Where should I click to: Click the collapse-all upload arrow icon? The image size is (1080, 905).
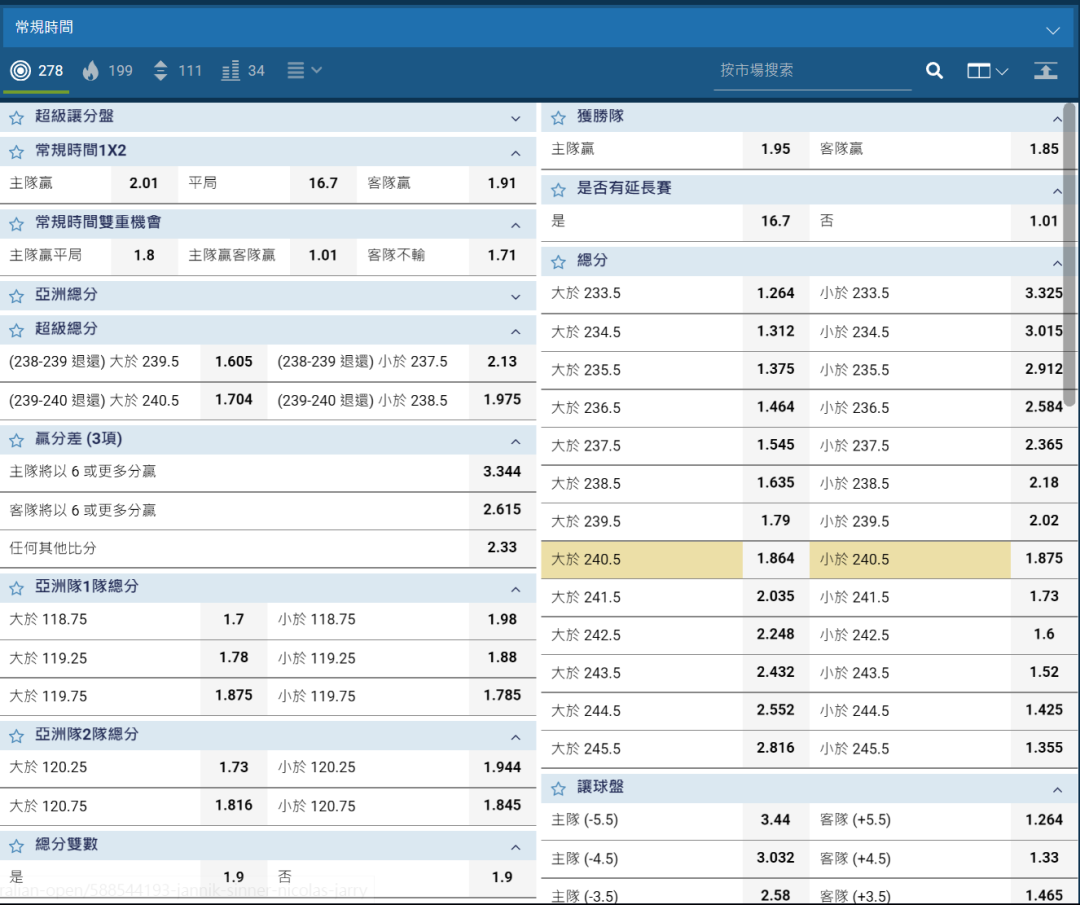point(1045,71)
